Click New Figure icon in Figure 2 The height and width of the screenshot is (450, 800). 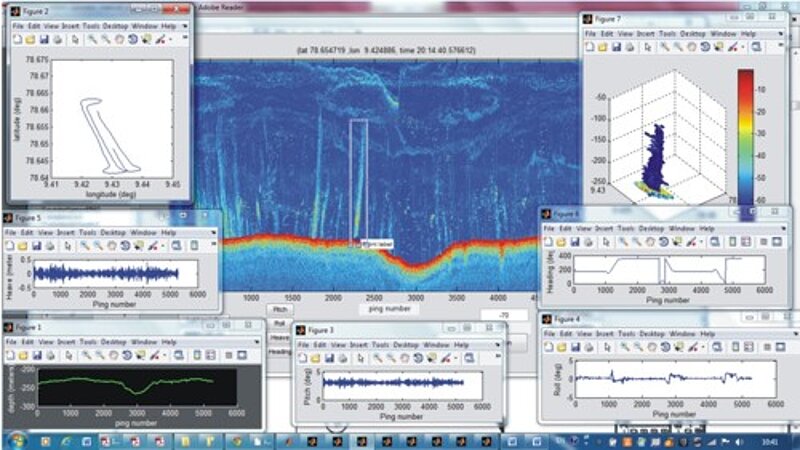pos(17,38)
